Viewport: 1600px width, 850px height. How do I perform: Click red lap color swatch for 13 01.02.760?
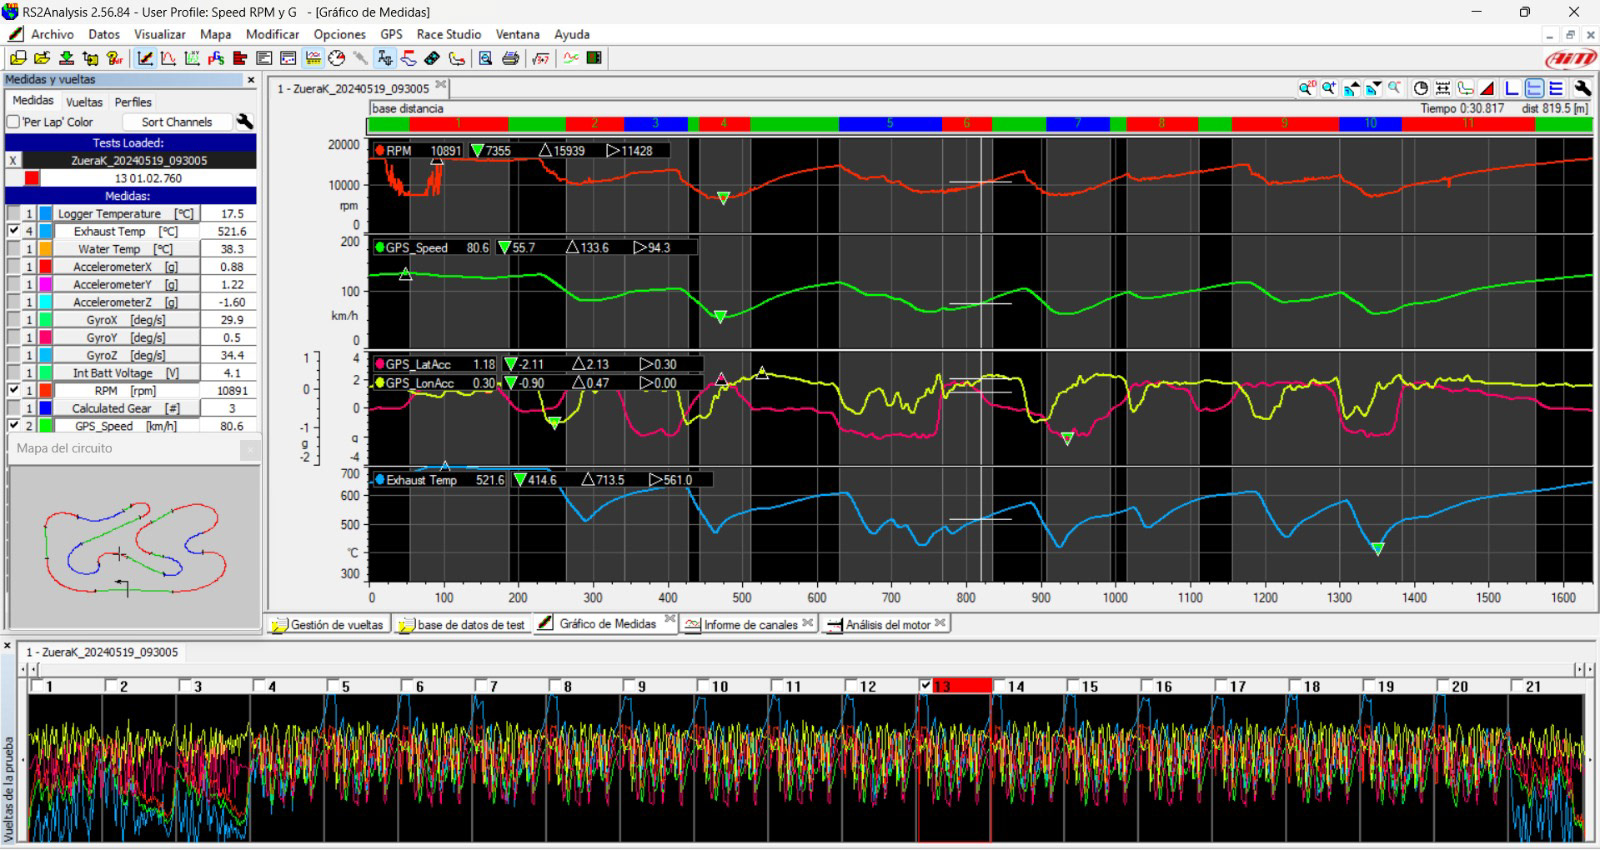tap(32, 178)
